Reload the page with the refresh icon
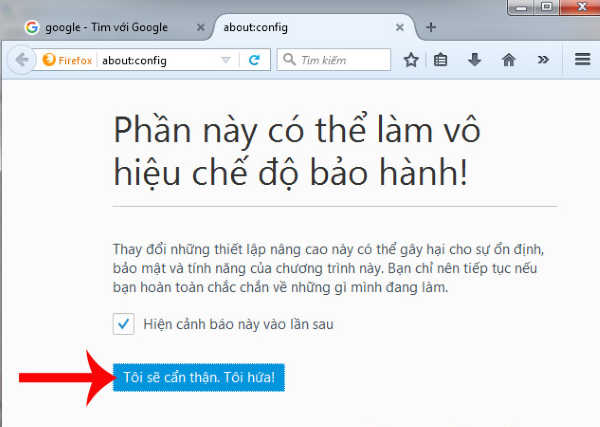600x427 pixels. (x=254, y=60)
